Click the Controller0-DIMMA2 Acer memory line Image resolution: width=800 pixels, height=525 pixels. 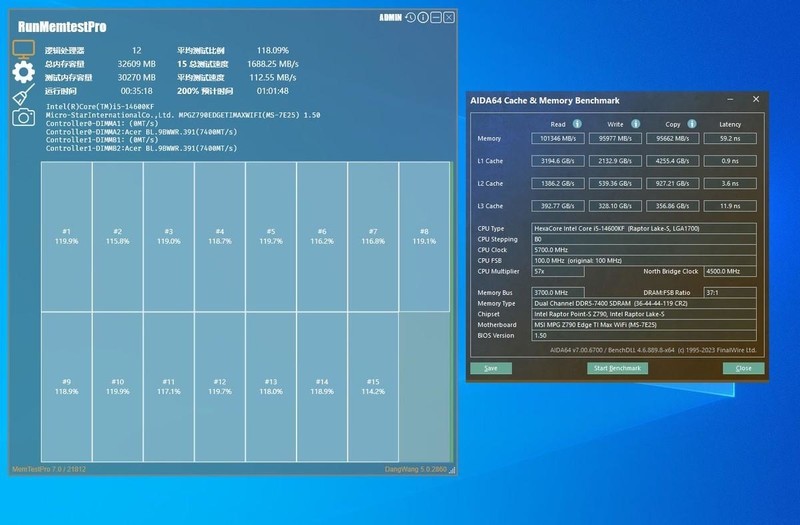tap(141, 132)
